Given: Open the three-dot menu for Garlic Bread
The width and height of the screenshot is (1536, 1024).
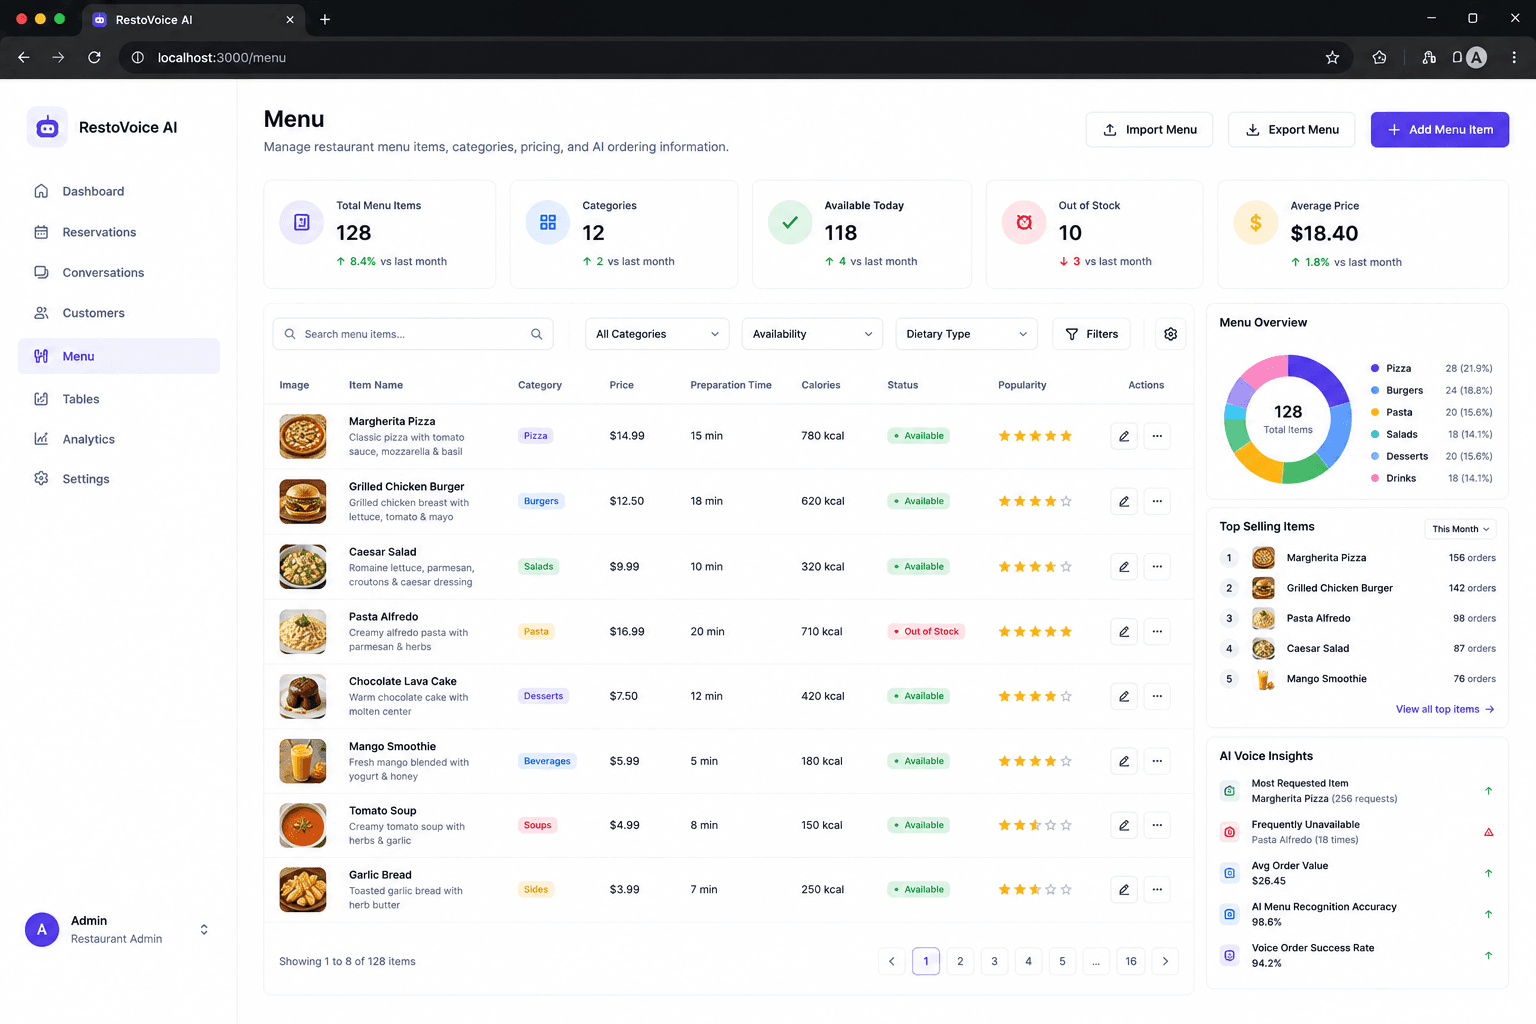Looking at the screenshot, I should pyautogui.click(x=1157, y=889).
